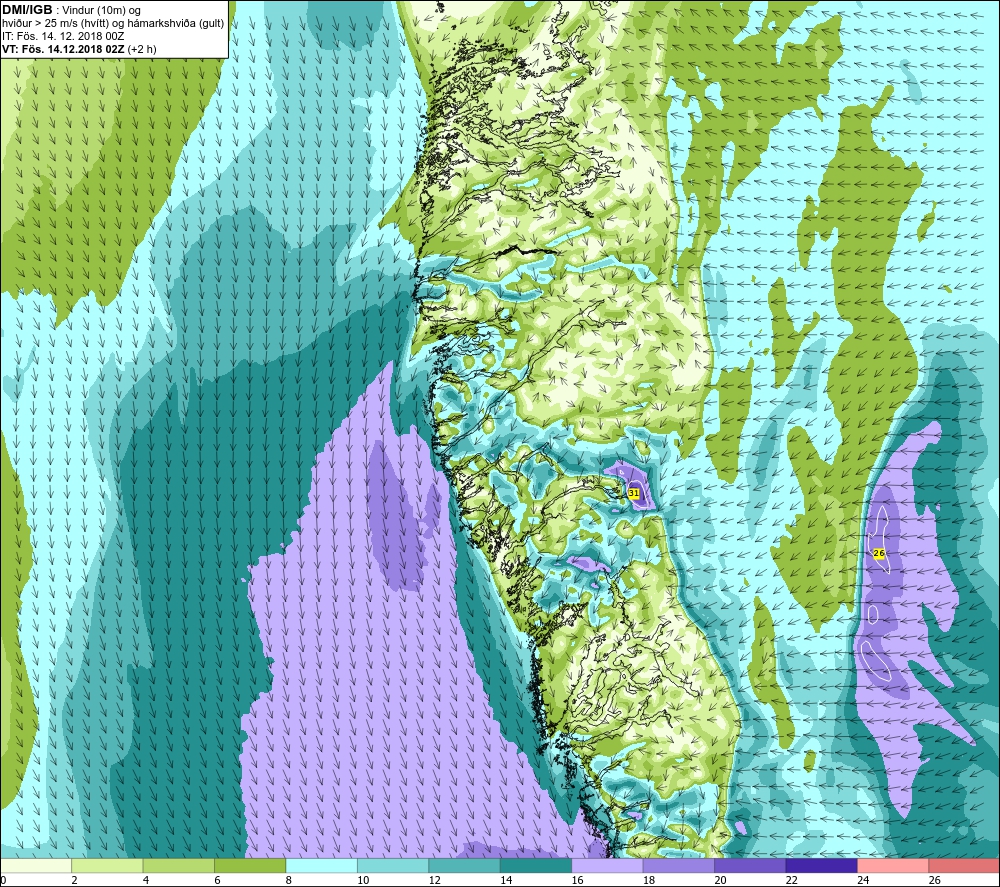Image resolution: width=1000 pixels, height=887 pixels.
Task: Pick the light yellow-green 2–4 m/s legend swatch
Action: click(x=107, y=865)
